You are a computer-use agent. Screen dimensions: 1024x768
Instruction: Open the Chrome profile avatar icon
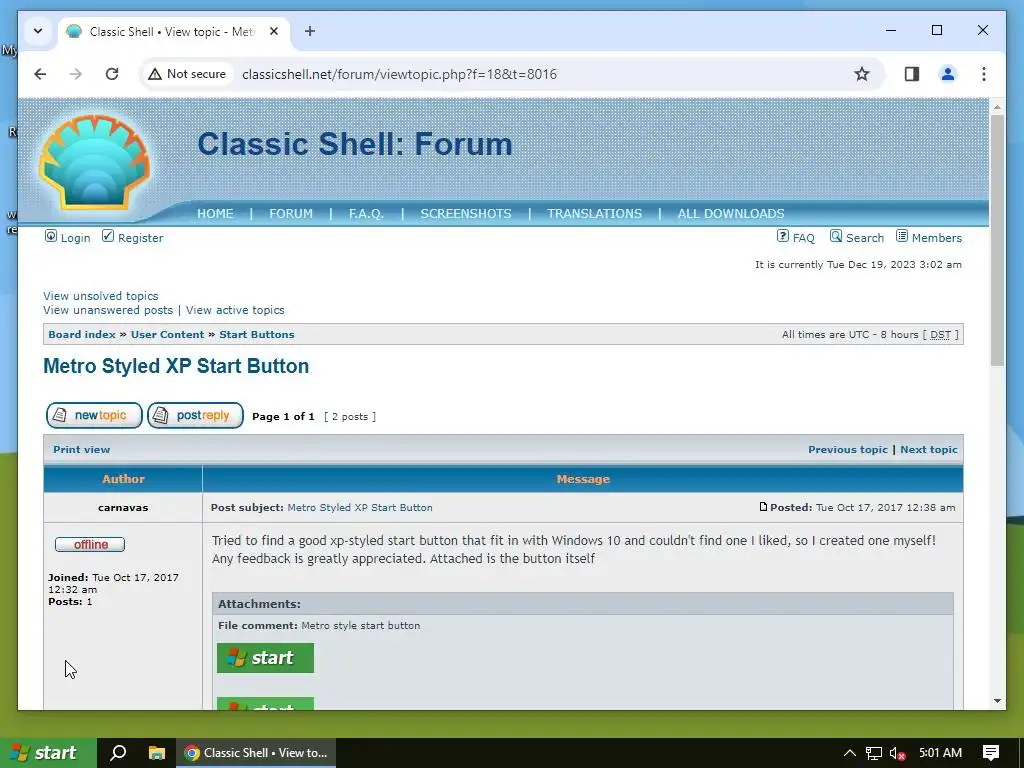click(948, 74)
